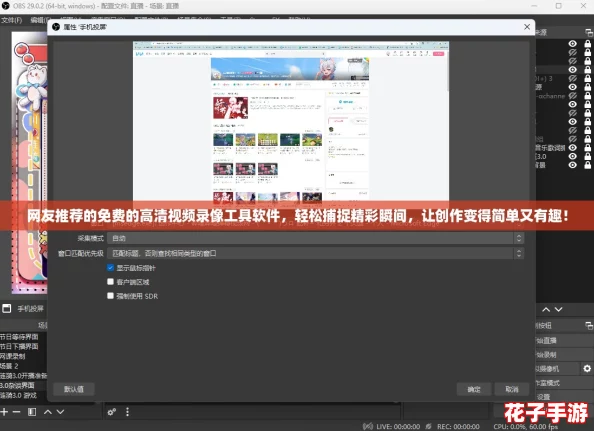Toggle visibility of the 3.0 source row
This screenshot has width=594, height=431.
click(x=572, y=156)
